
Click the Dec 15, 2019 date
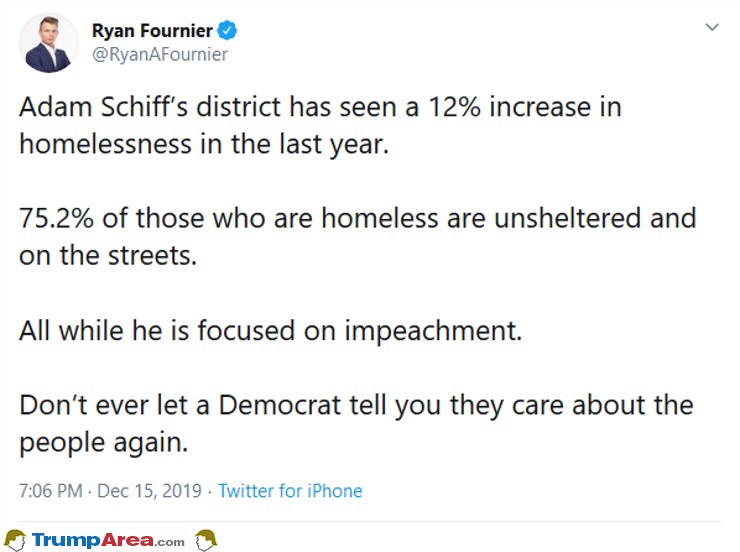click(149, 491)
